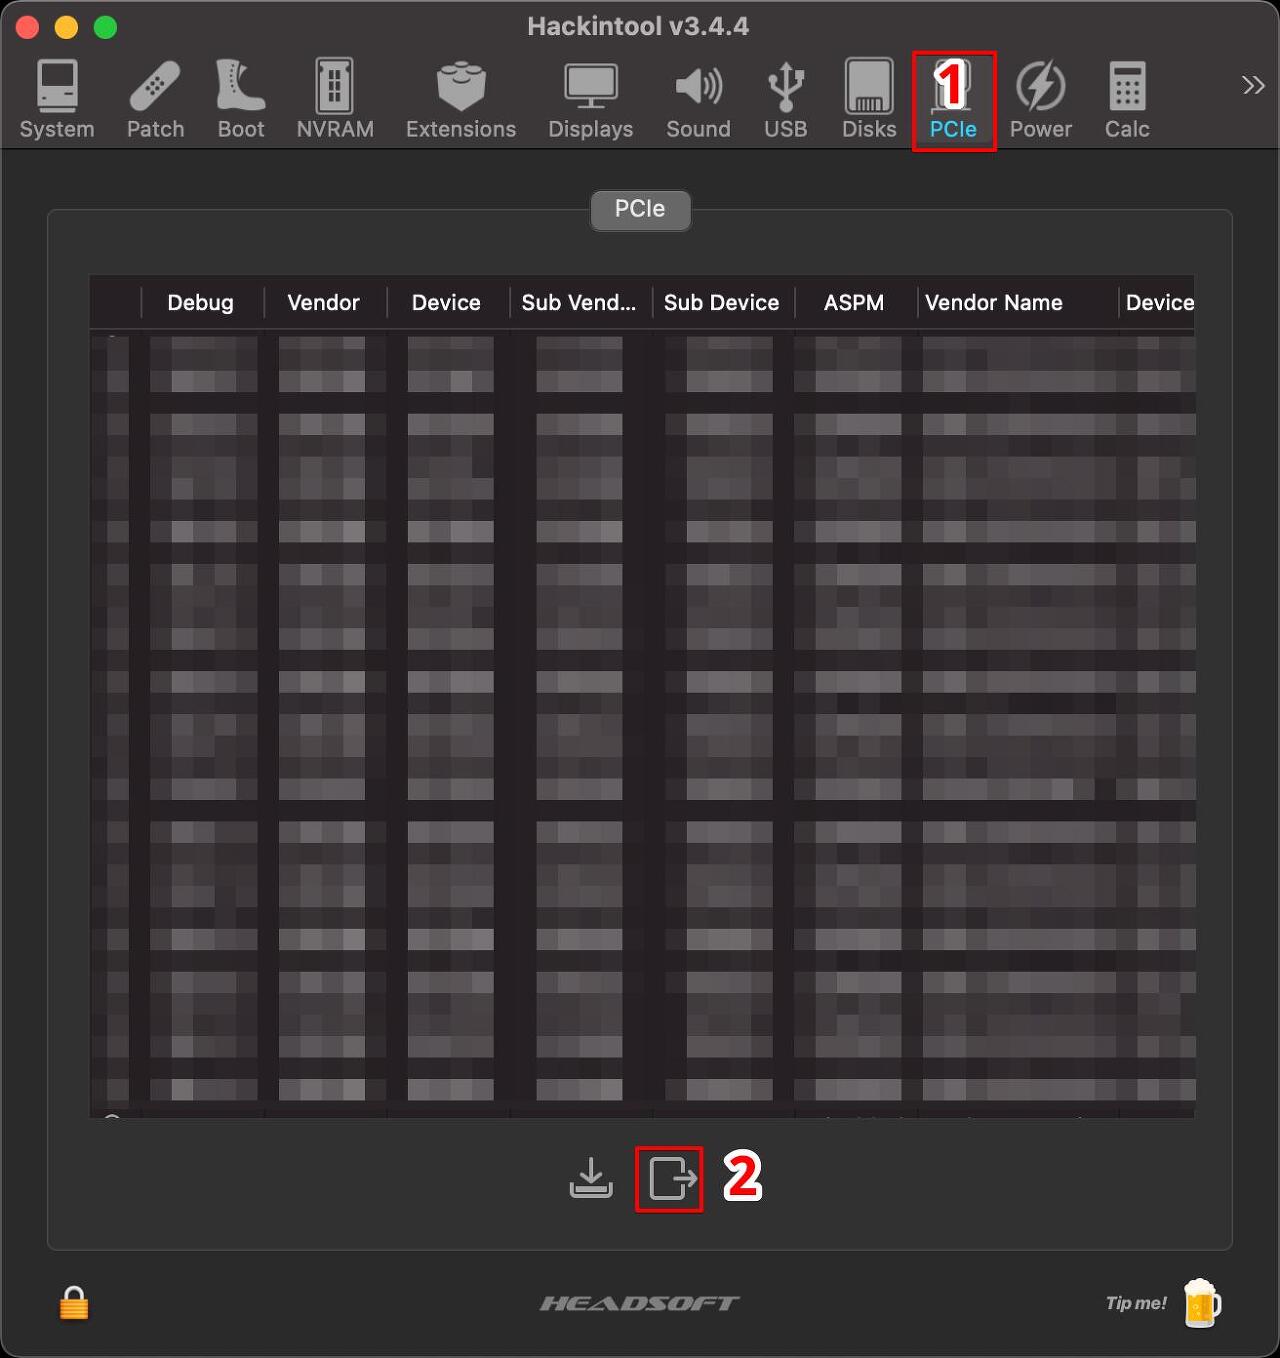Screen dimensions: 1280x1358
Task: Open the Displays section
Action: pyautogui.click(x=591, y=100)
